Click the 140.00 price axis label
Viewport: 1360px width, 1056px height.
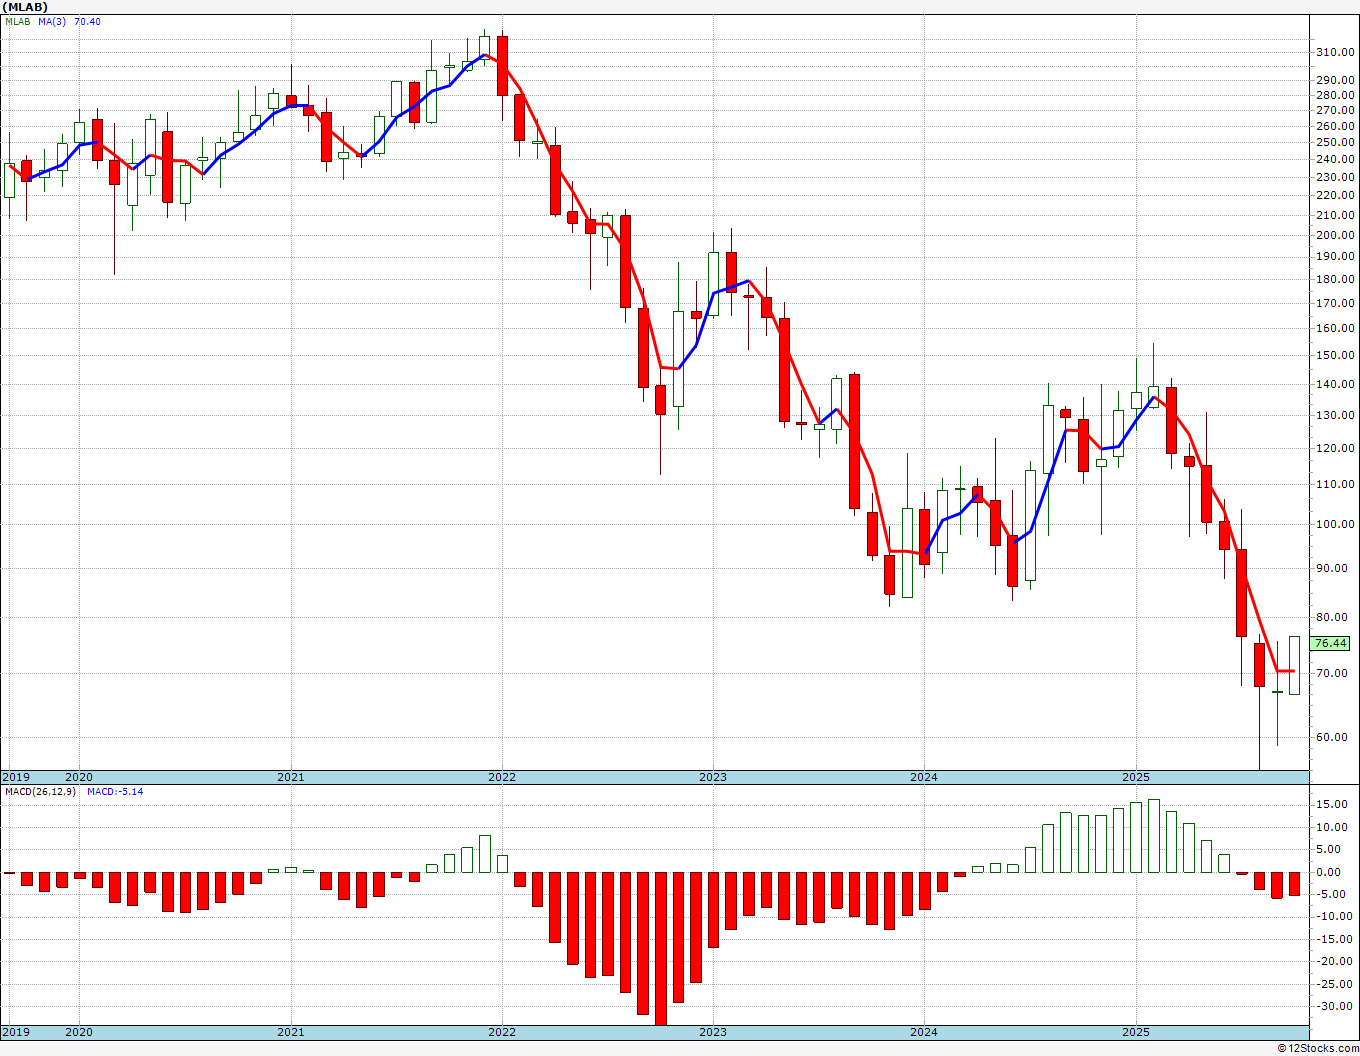pos(1335,385)
